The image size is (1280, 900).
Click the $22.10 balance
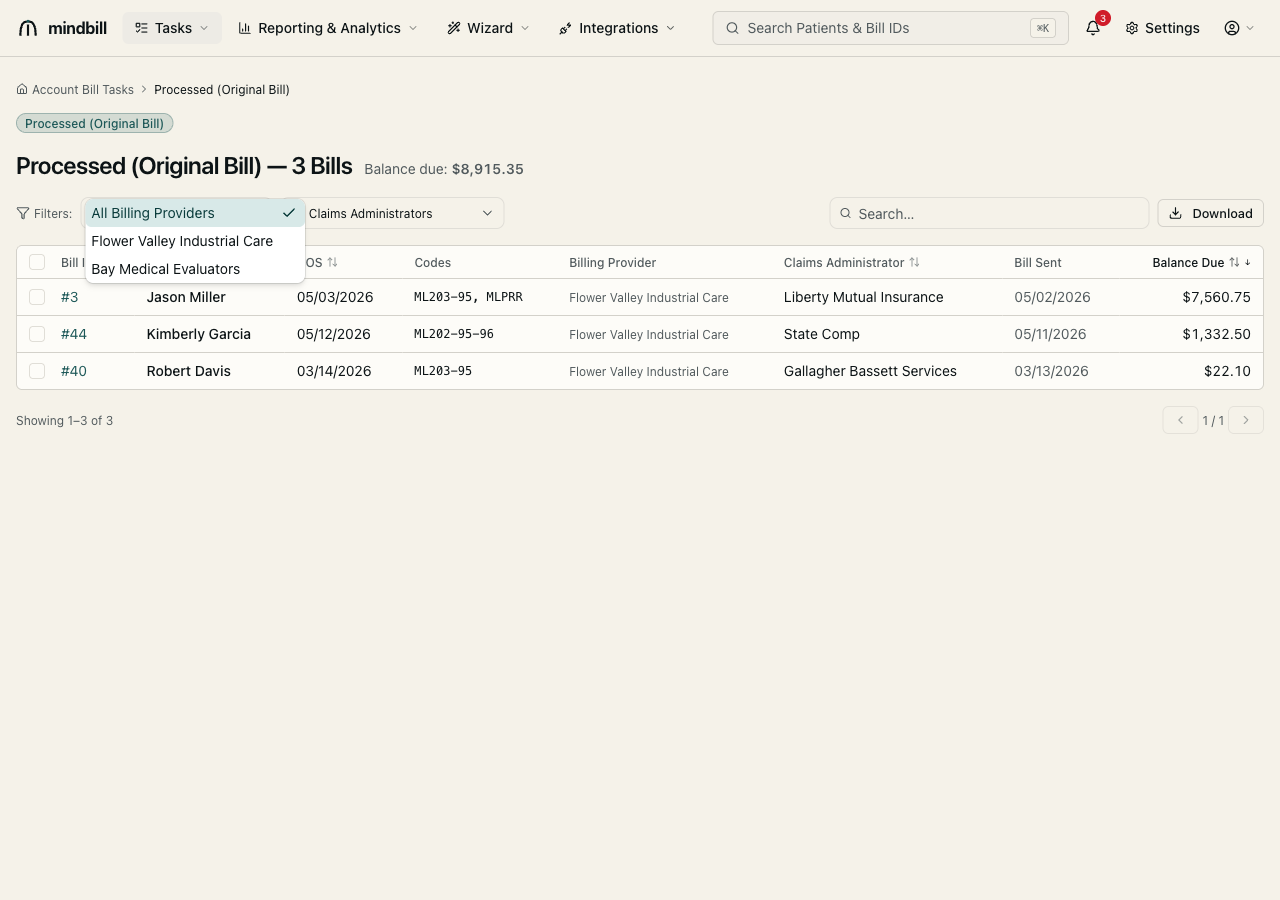pos(1227,371)
